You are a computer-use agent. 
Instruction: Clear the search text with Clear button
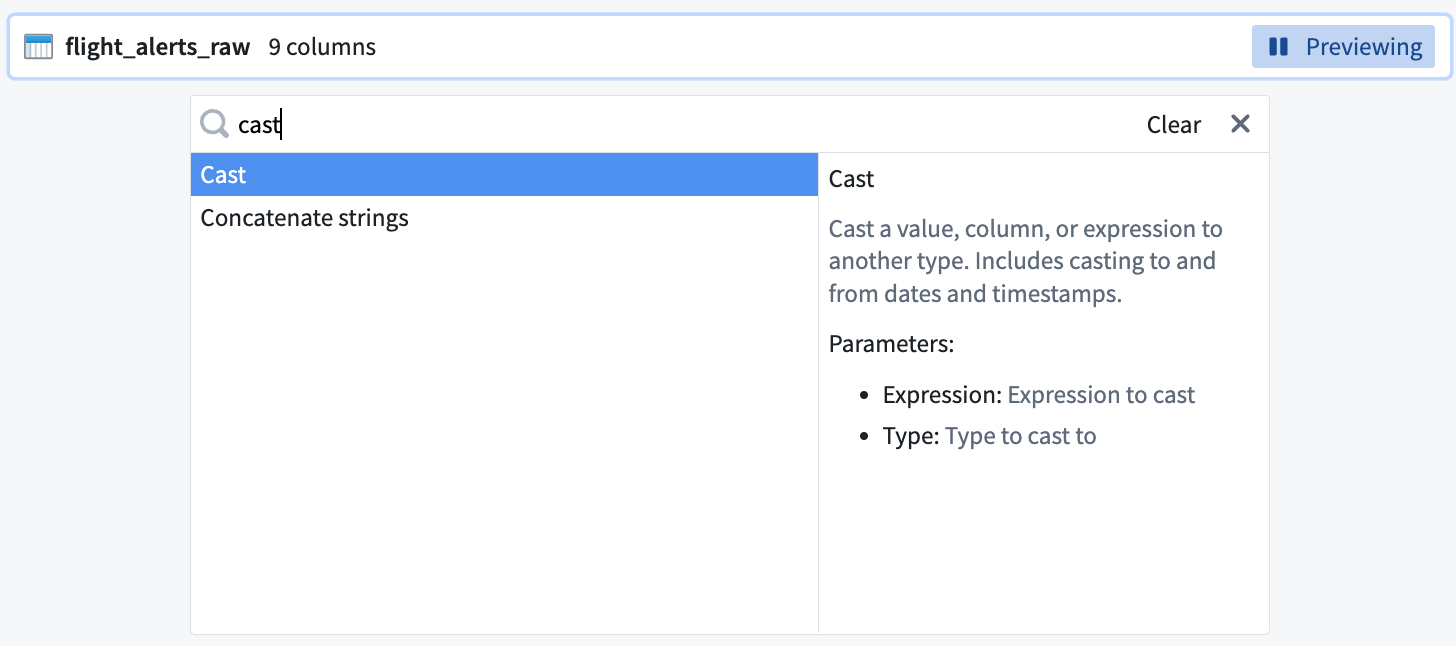(x=1173, y=125)
